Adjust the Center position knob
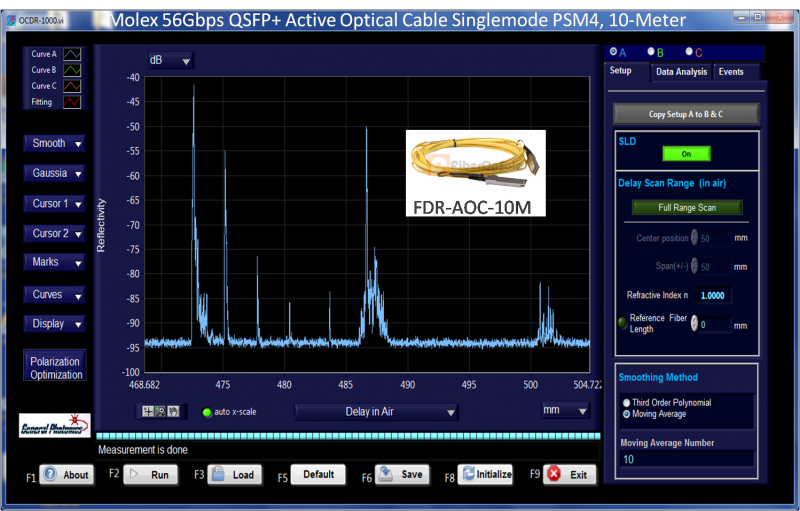The image size is (800, 511). [x=694, y=237]
